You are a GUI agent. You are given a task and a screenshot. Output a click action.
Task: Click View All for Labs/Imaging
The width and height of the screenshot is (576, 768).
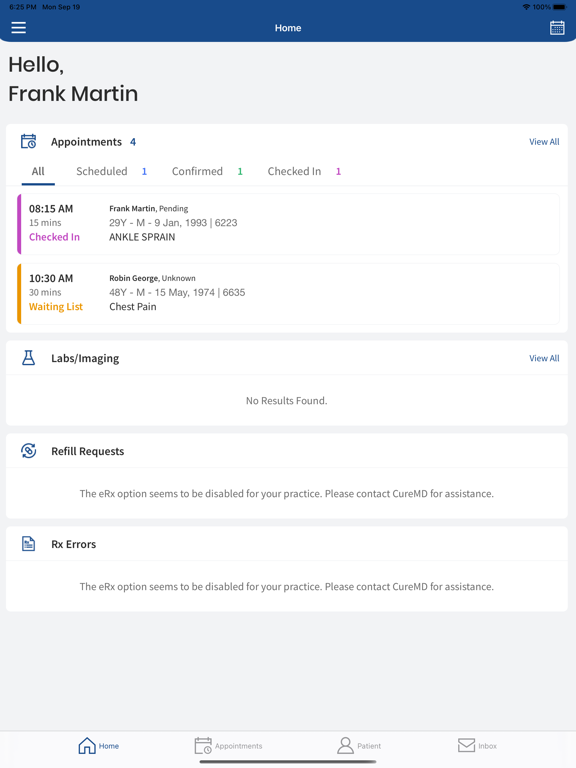pos(544,359)
